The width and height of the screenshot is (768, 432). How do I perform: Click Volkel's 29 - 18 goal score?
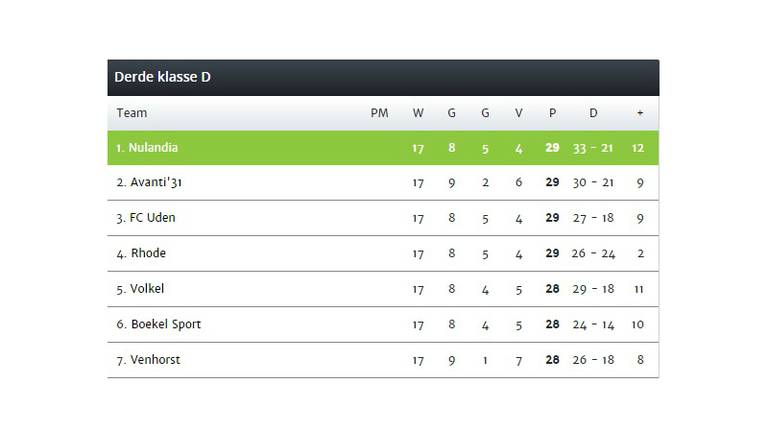tap(593, 289)
